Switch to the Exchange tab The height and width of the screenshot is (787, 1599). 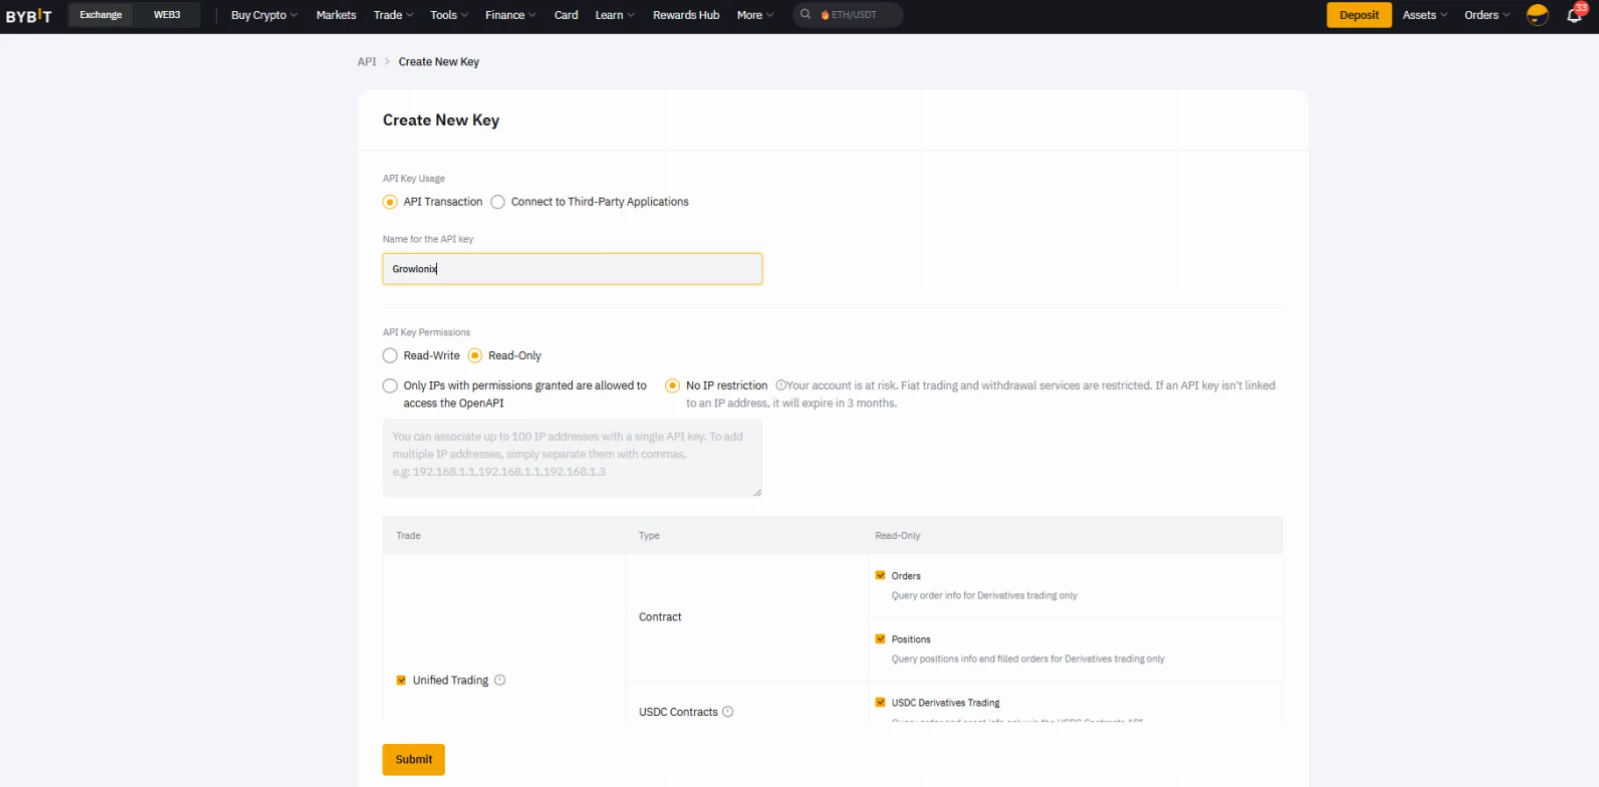[101, 15]
